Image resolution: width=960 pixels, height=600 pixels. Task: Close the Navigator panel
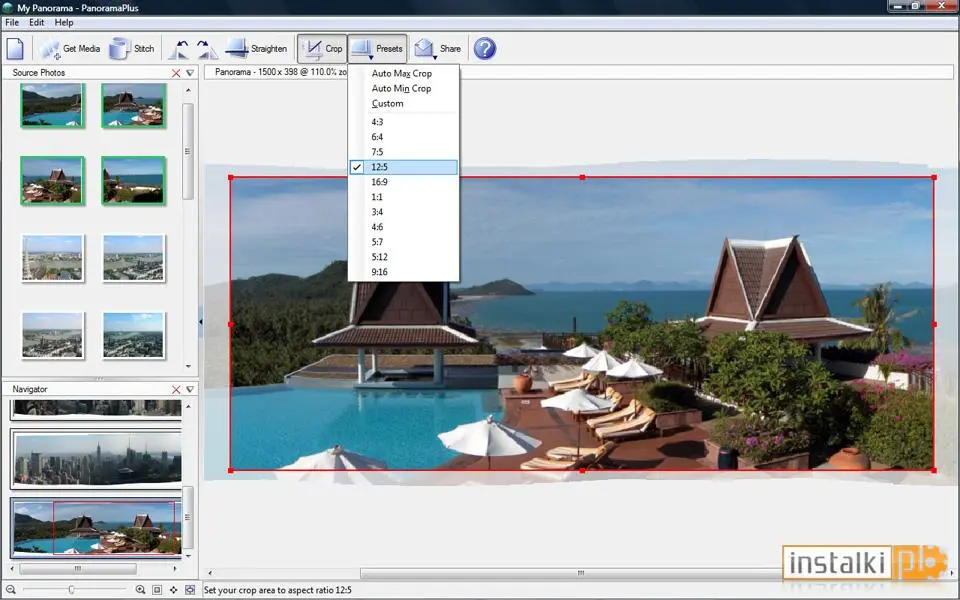tap(176, 389)
